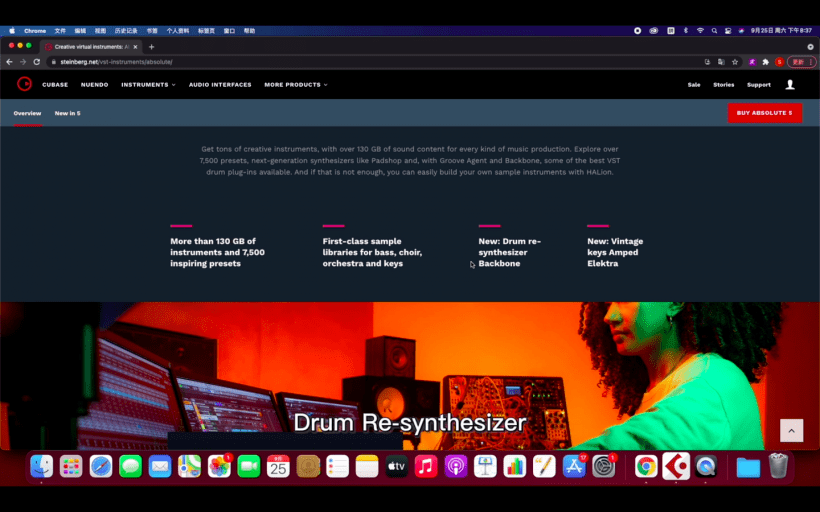Screen dimensions: 820x512
Task: Expand the Instruments dropdown menu
Action: click(148, 85)
